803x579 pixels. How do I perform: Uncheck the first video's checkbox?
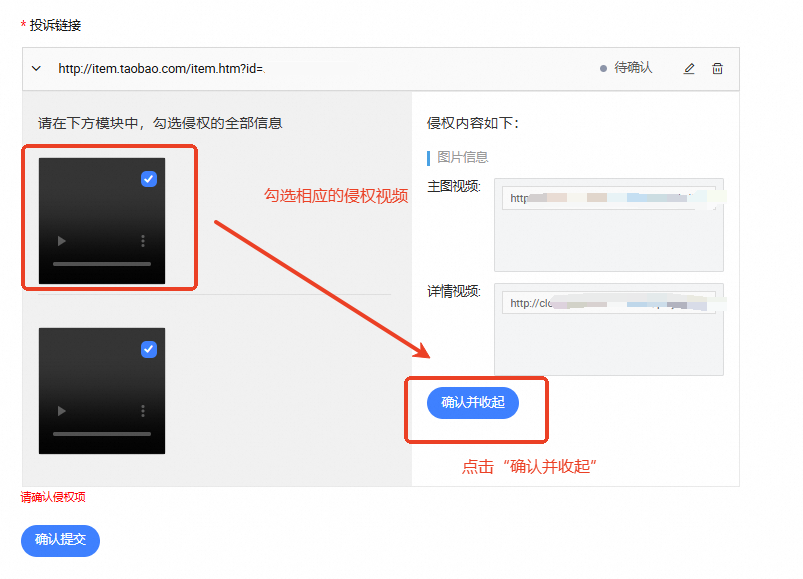pos(149,179)
